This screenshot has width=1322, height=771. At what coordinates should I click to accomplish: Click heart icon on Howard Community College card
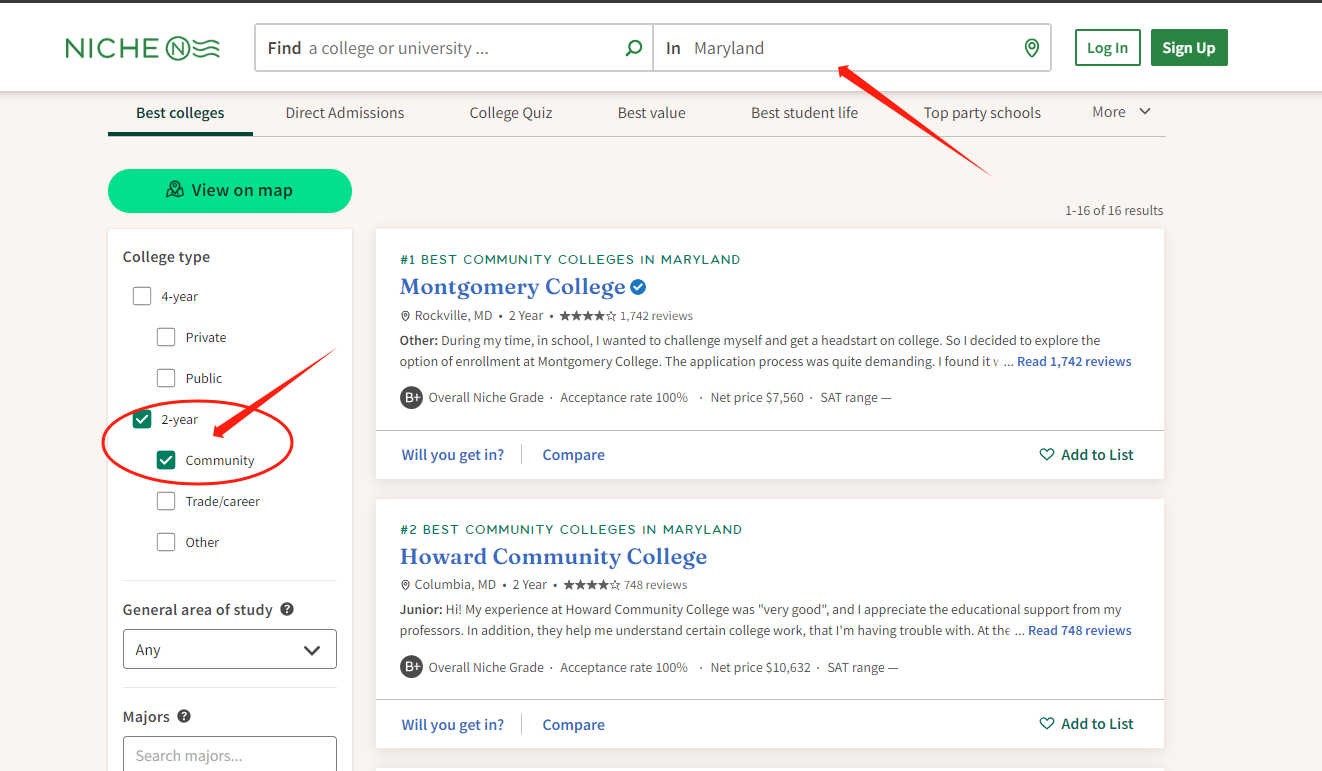pyautogui.click(x=1047, y=724)
